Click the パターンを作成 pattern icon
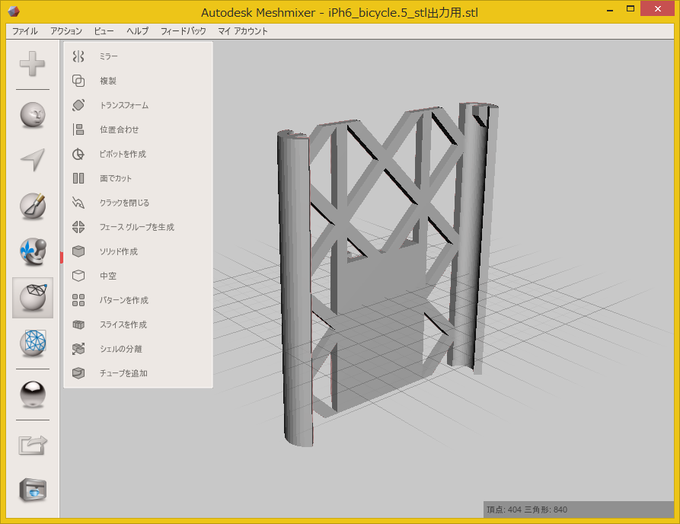680x524 pixels. (x=78, y=300)
